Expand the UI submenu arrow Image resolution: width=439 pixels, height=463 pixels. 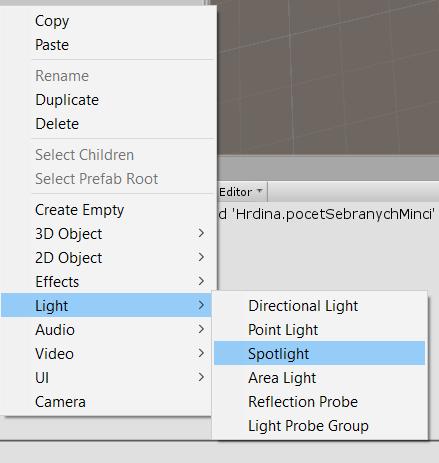click(x=201, y=377)
